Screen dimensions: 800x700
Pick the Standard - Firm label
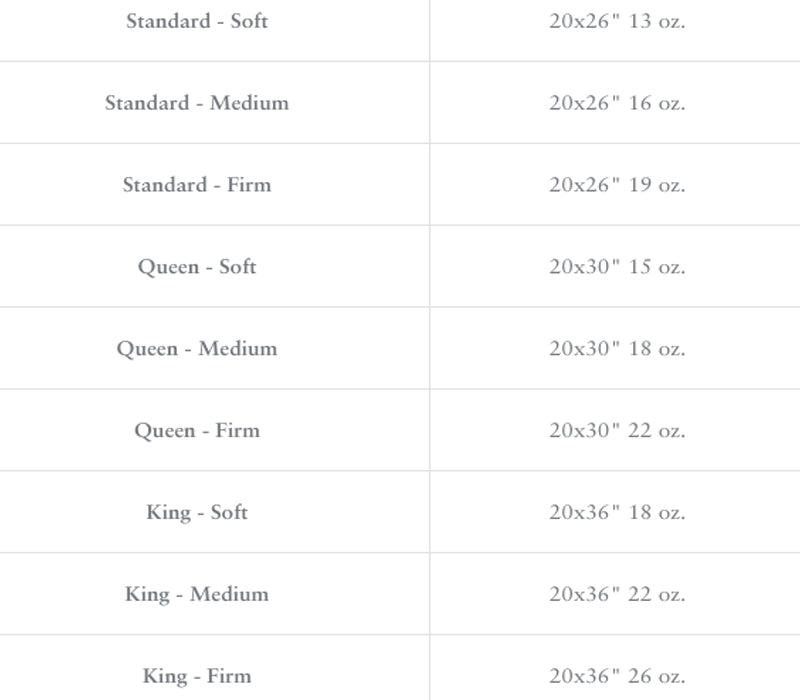197,185
